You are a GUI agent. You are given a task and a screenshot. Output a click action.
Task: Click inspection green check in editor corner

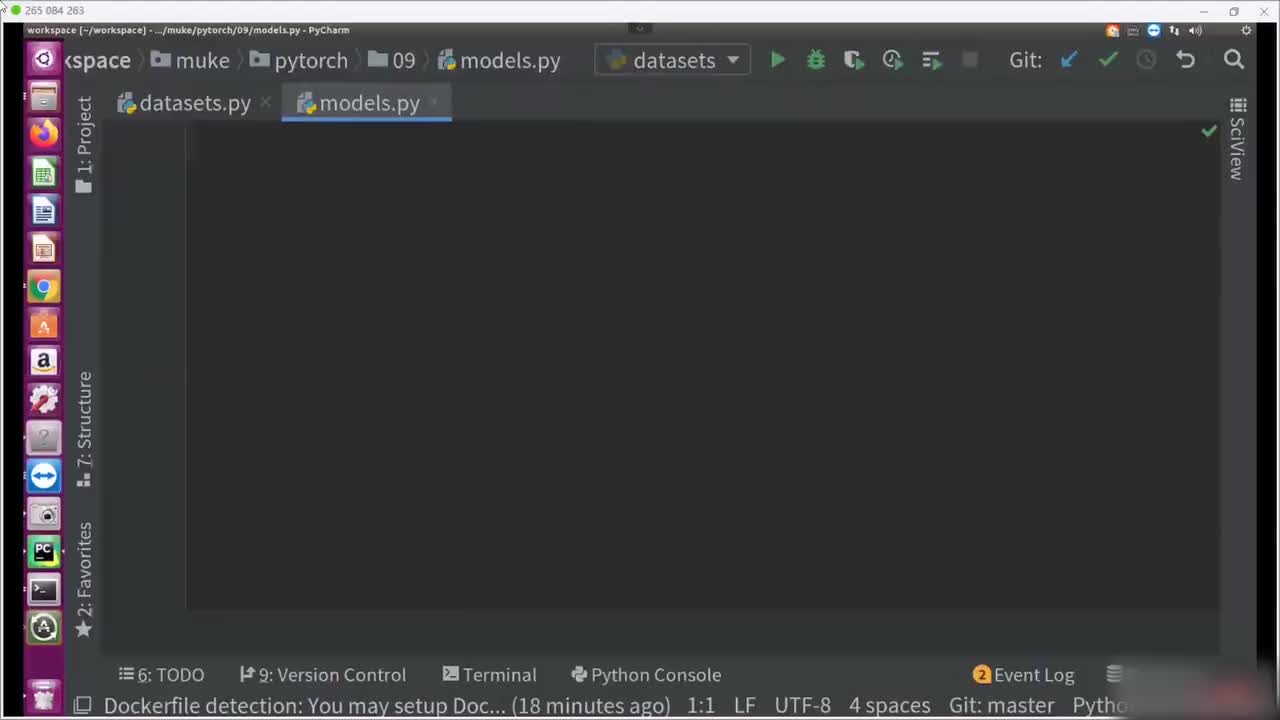click(1209, 131)
